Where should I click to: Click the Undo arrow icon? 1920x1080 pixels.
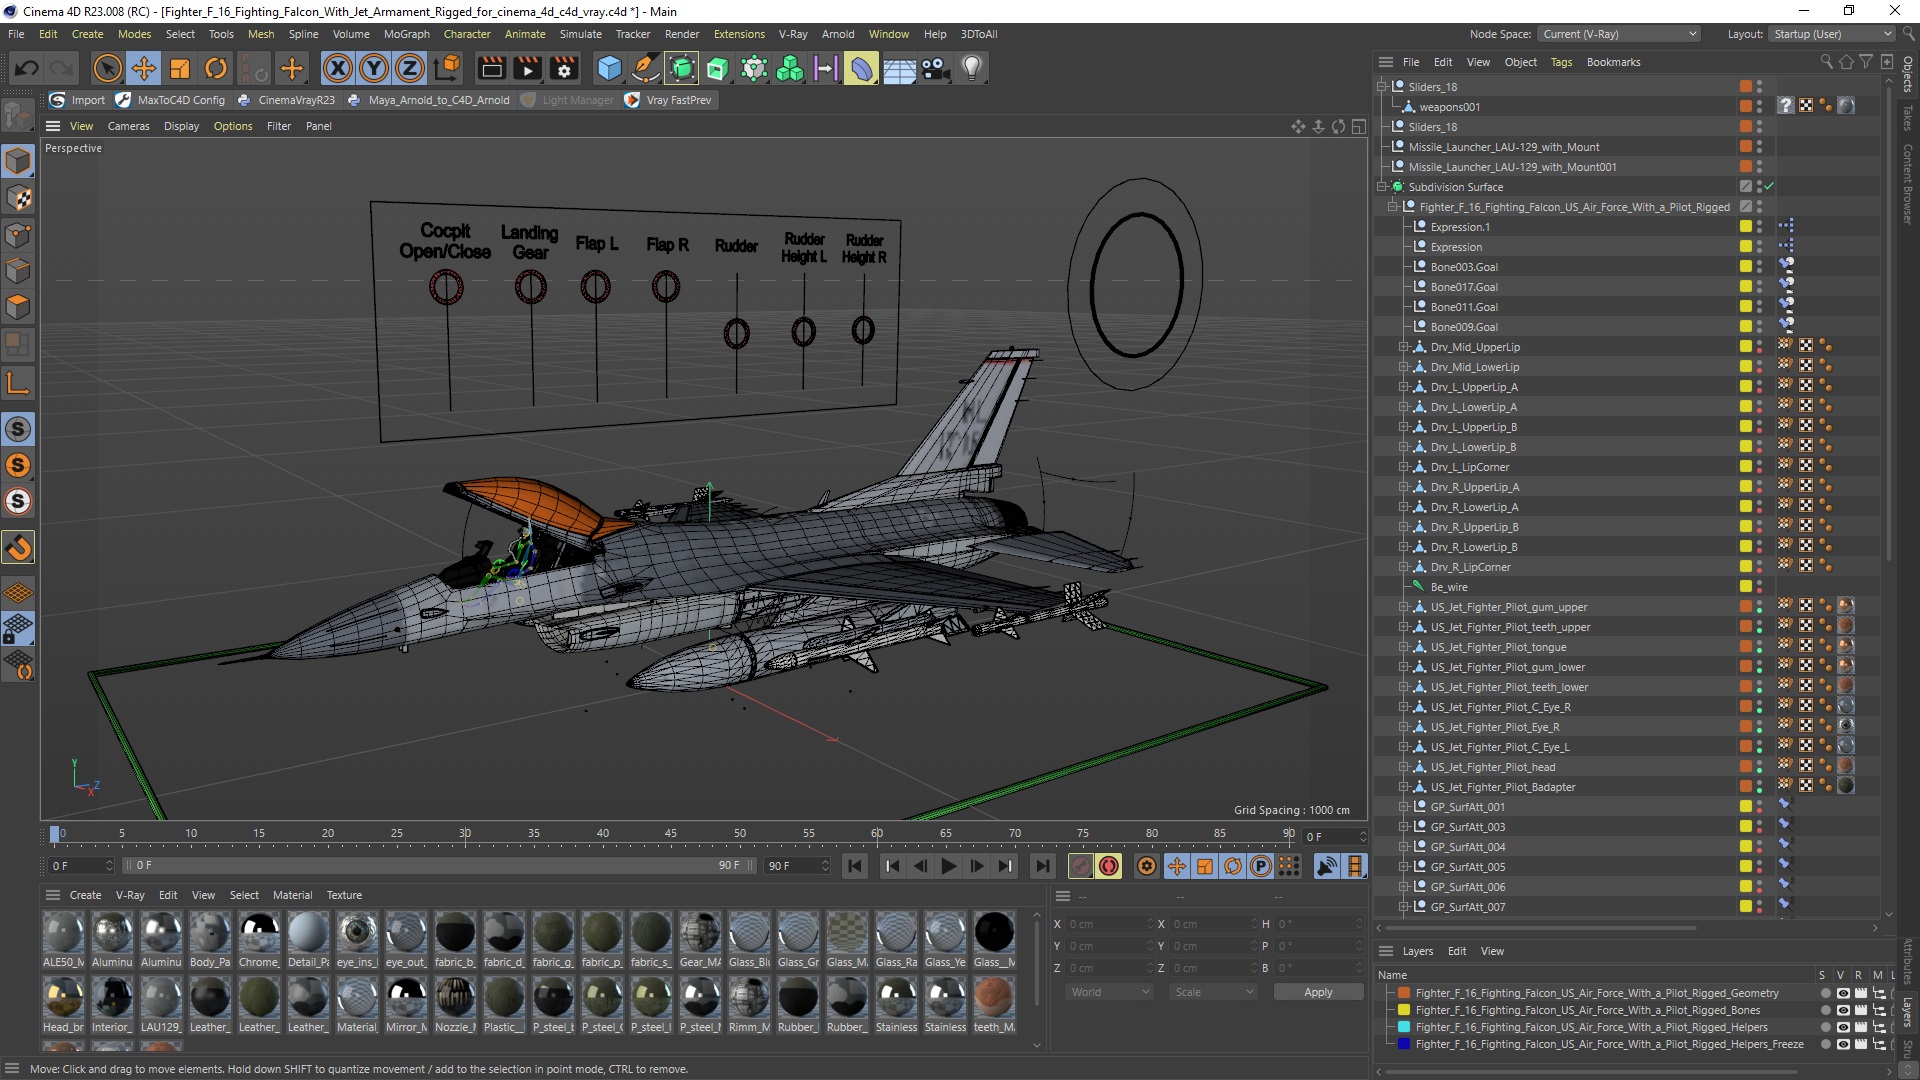click(27, 68)
